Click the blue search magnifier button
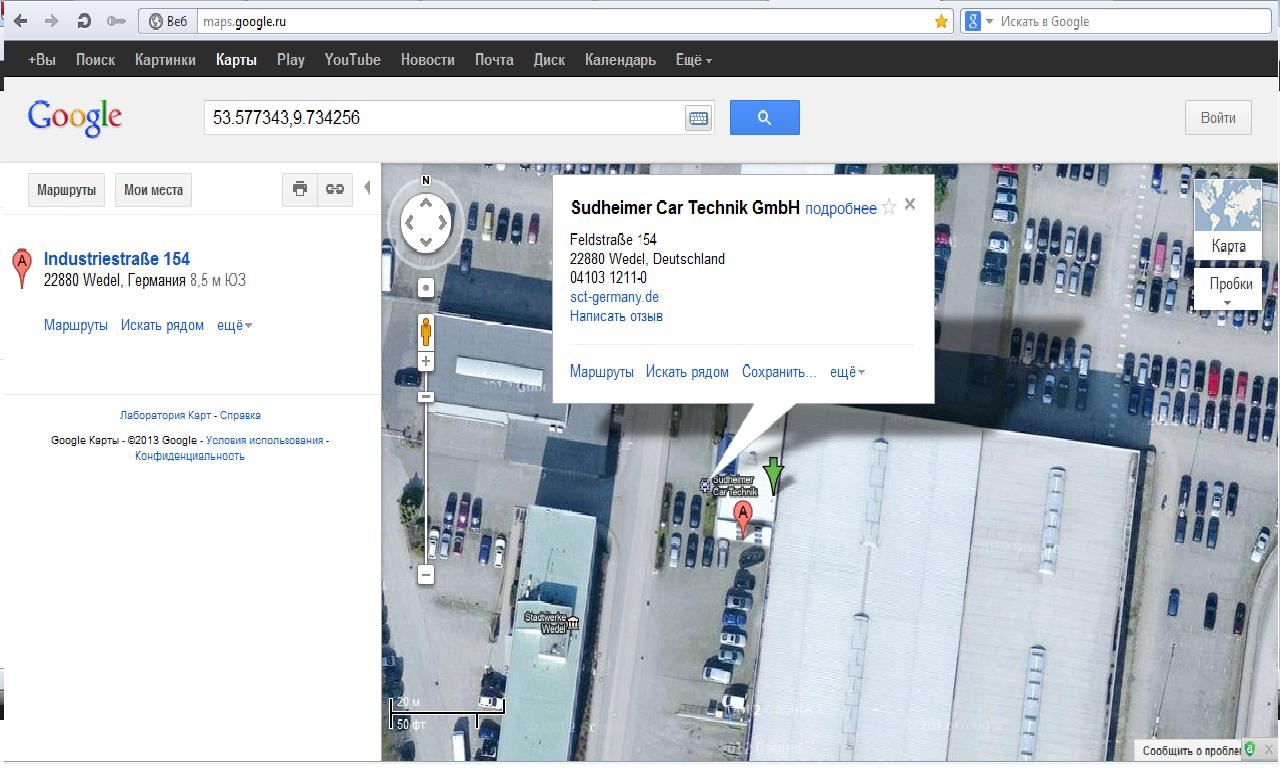Image resolution: width=1280 pixels, height=768 pixels. (x=764, y=117)
